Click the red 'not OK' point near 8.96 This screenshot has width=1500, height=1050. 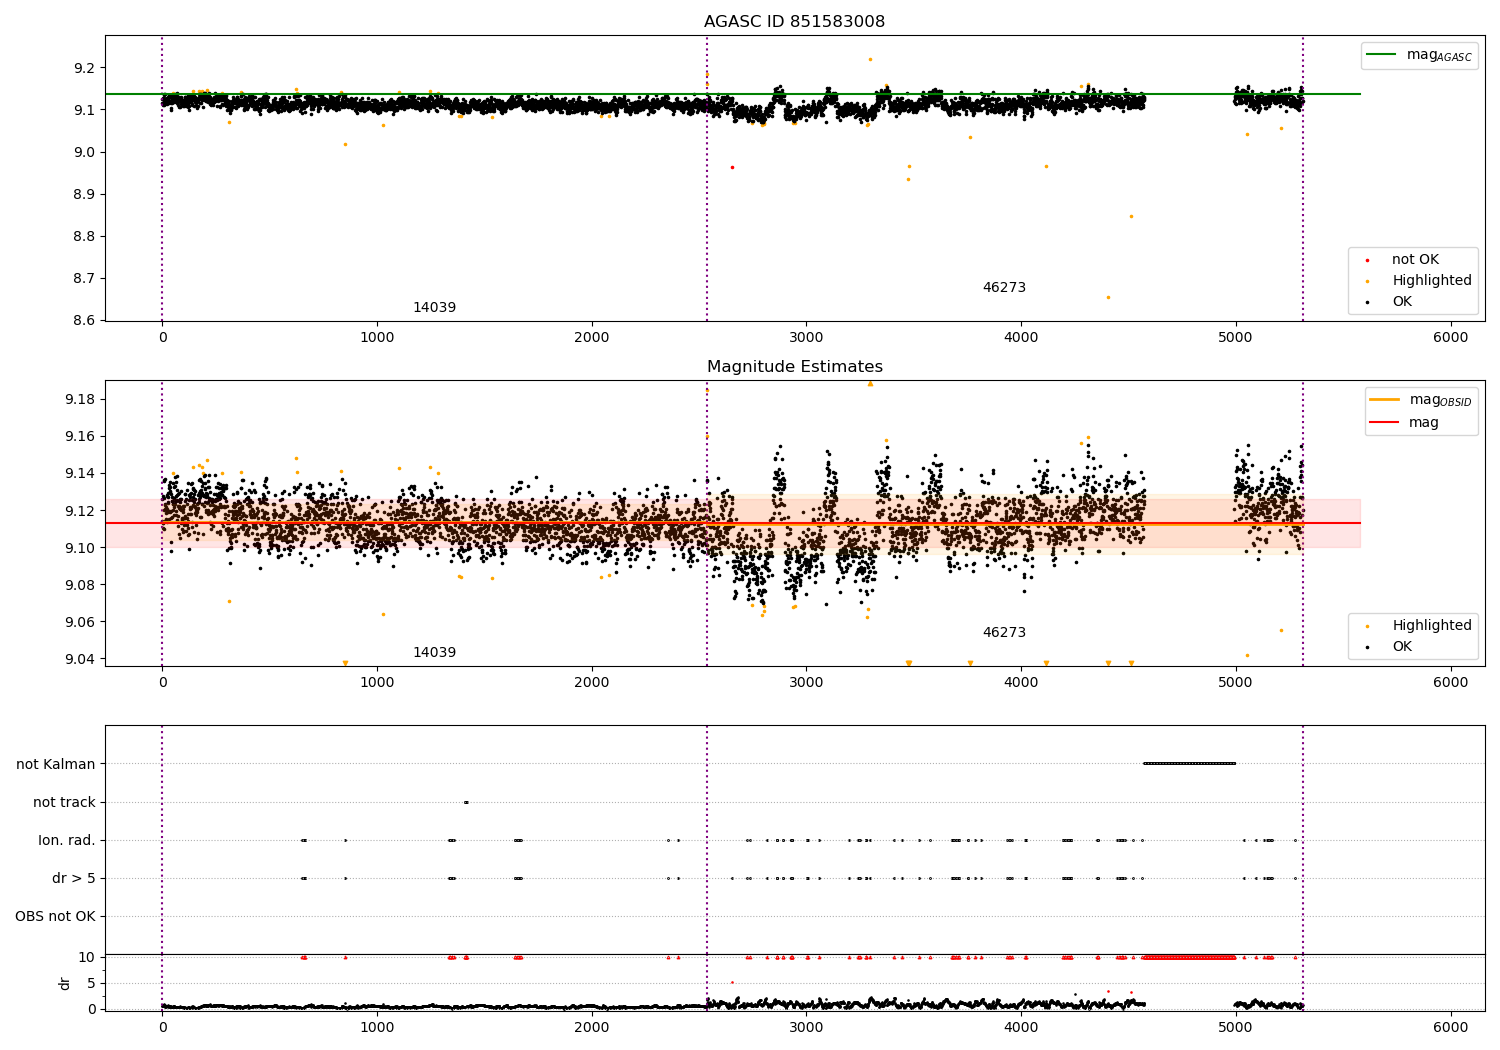[732, 167]
